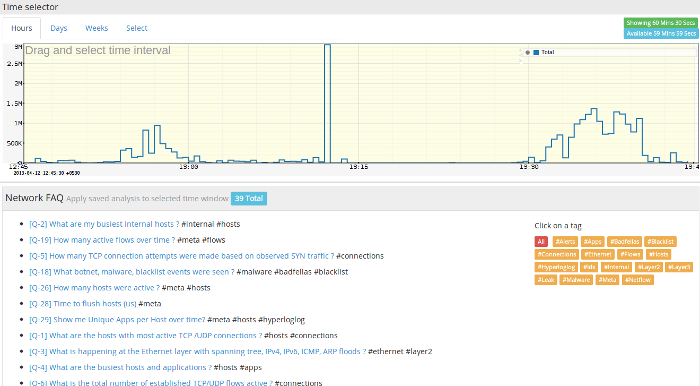Pick the #Ethernet tag filter
This screenshot has height=386, width=700.
(598, 254)
